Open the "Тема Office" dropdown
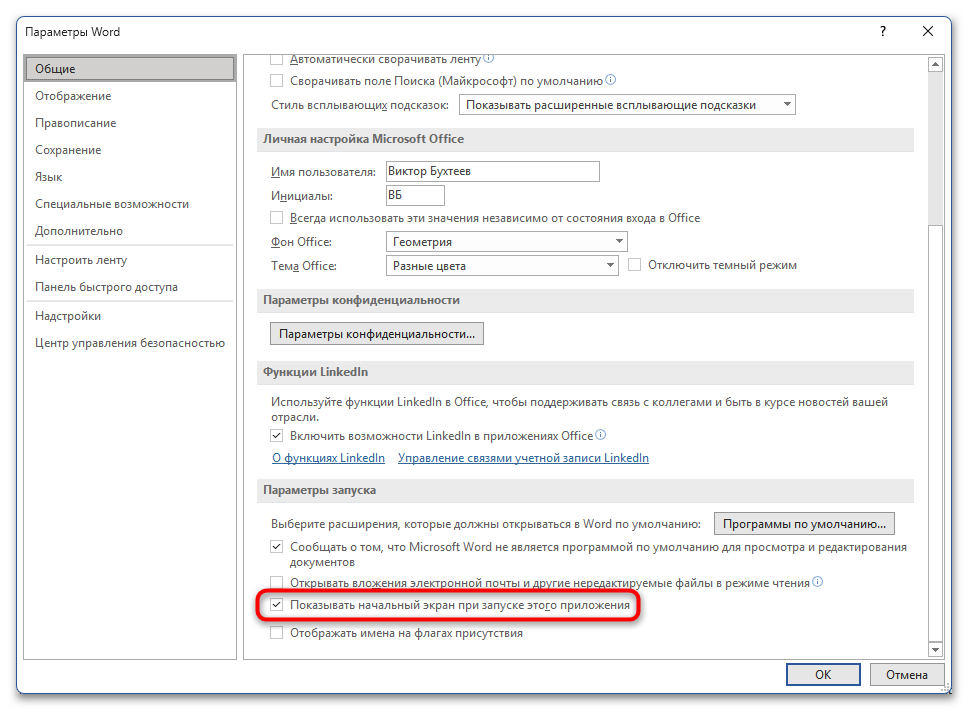Screen dimensions: 968x710 (x=610, y=264)
